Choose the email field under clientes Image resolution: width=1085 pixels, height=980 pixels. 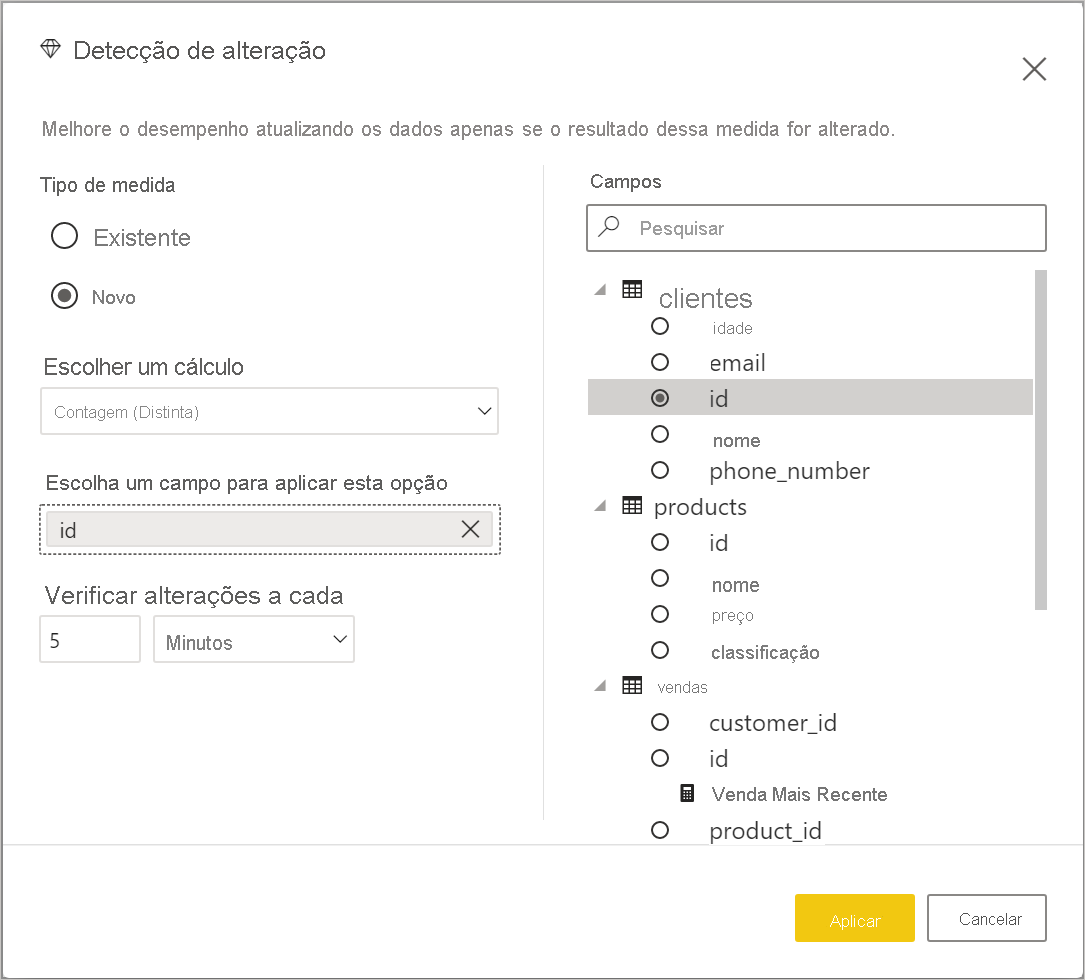660,362
